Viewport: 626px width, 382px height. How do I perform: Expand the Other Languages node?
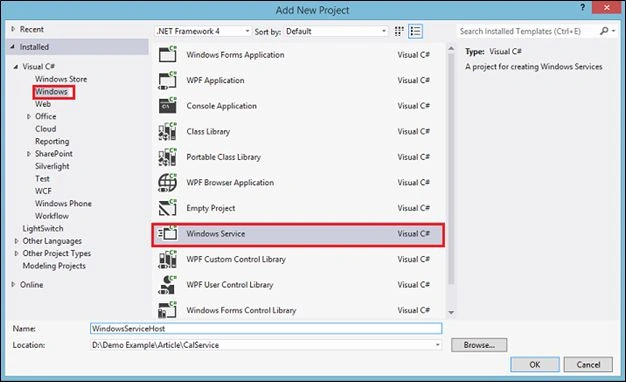tap(16, 241)
